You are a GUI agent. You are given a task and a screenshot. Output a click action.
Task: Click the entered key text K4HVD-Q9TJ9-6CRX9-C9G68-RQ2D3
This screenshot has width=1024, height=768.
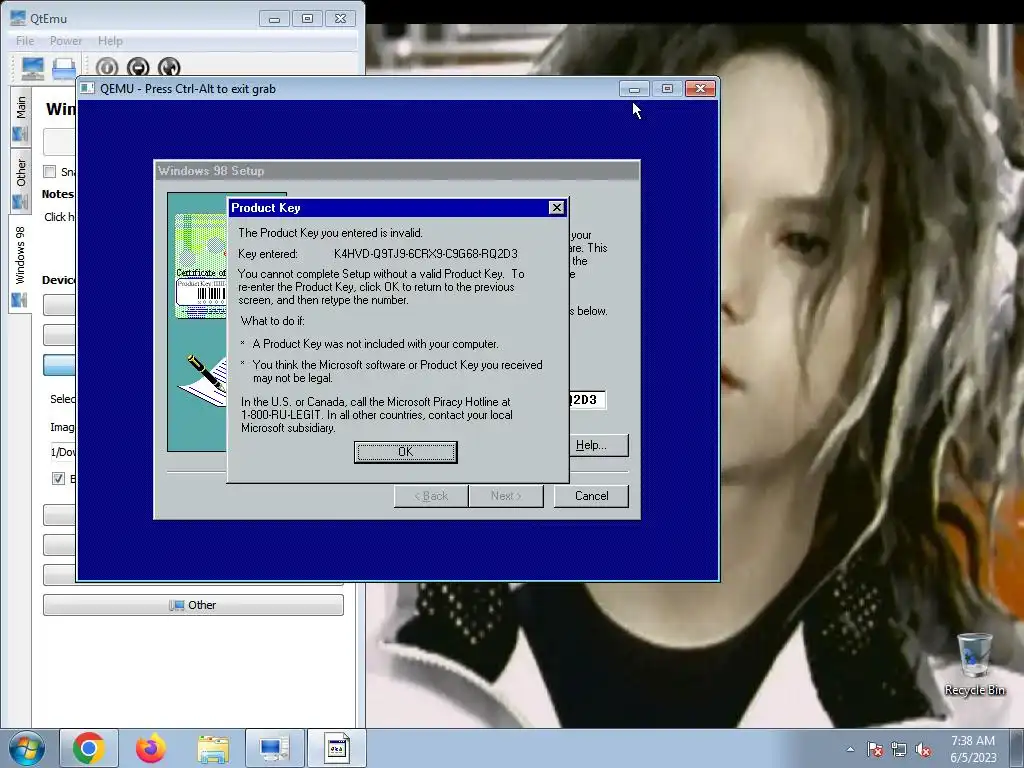[x=426, y=253]
